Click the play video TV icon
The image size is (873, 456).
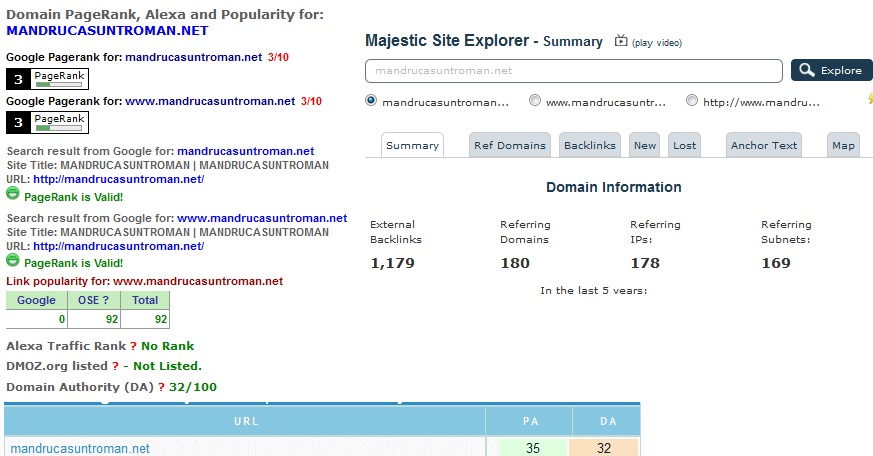621,41
